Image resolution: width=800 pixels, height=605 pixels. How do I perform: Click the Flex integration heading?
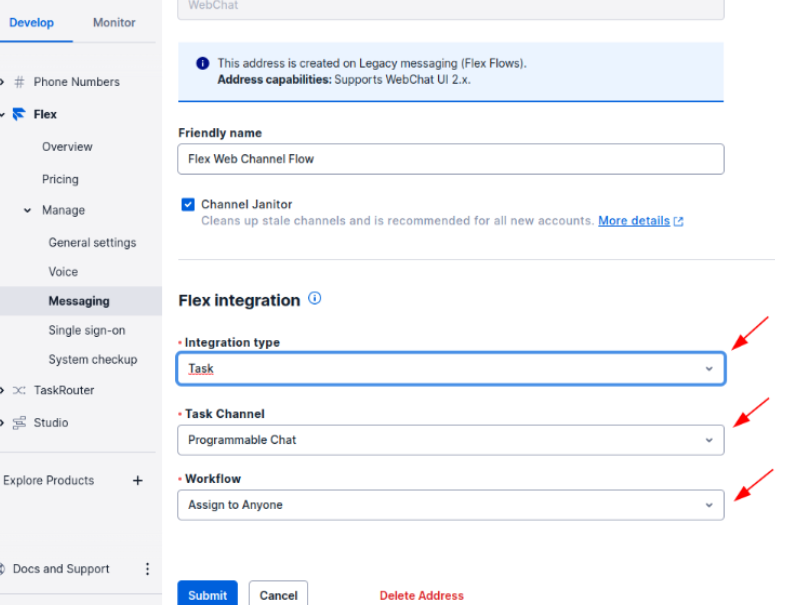pyautogui.click(x=239, y=300)
